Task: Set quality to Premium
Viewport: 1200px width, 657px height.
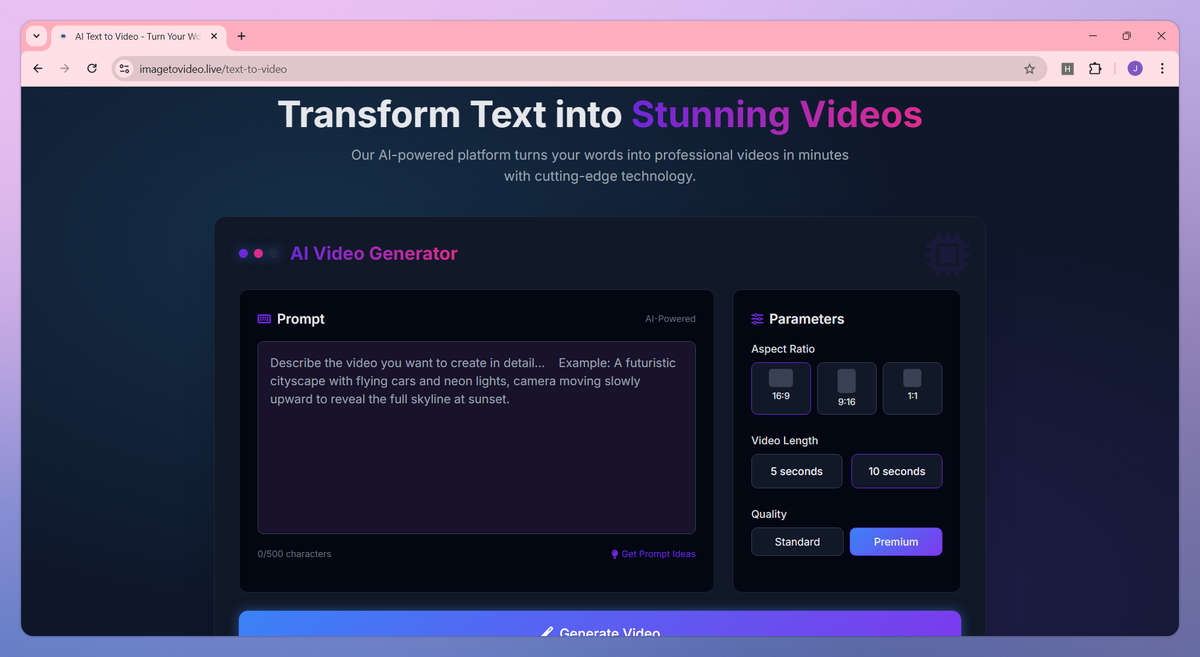Action: pos(896,542)
